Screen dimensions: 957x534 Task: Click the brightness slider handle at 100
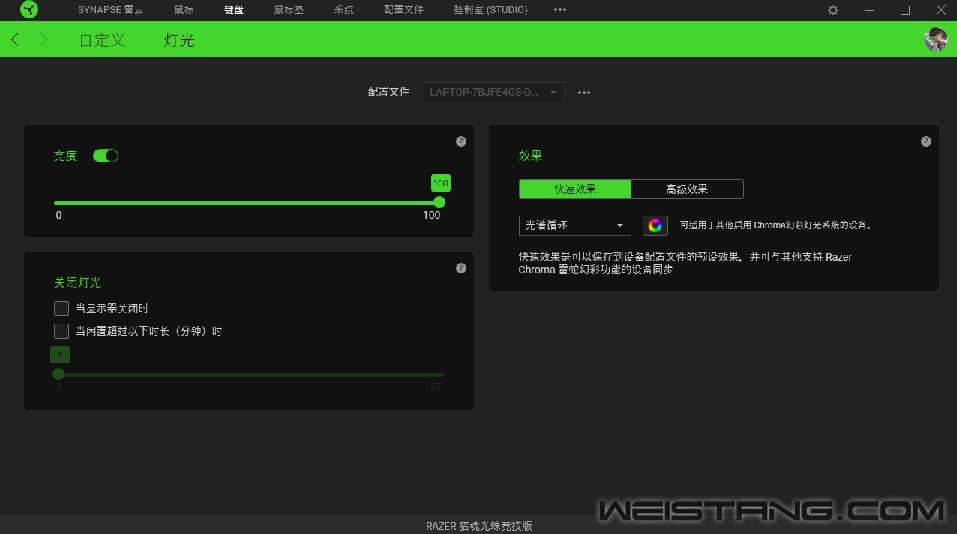[x=439, y=202]
